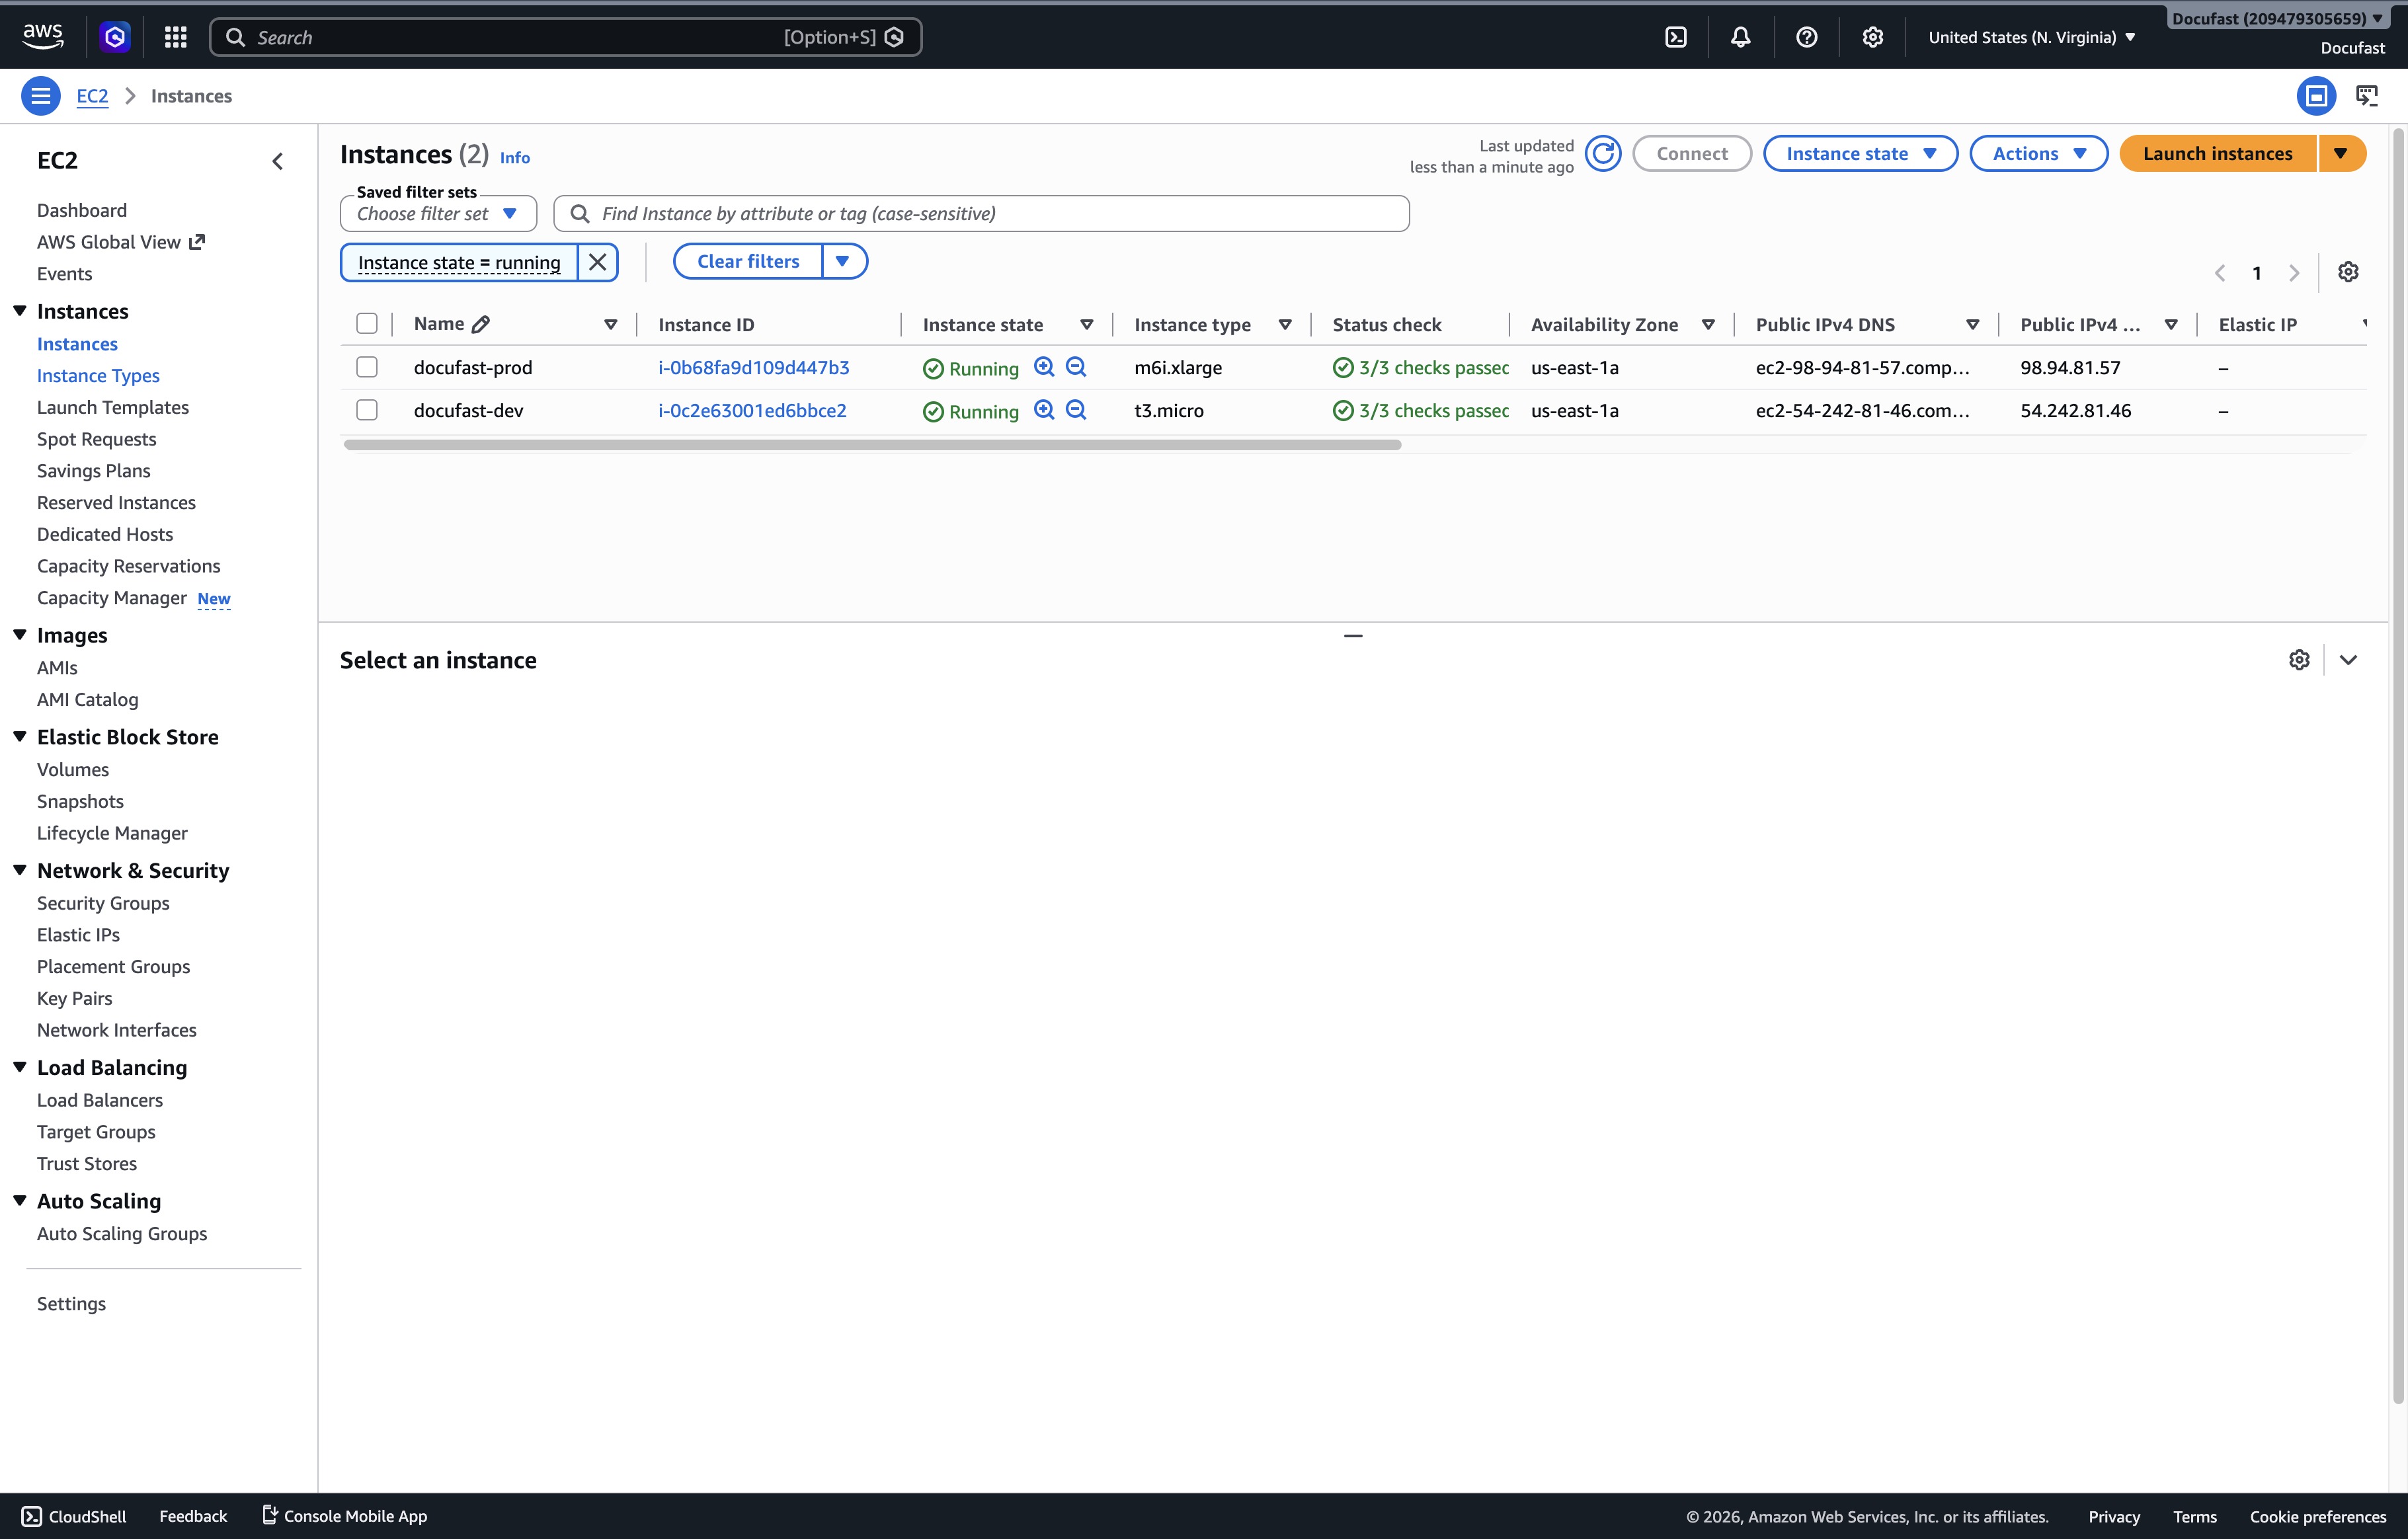Open instance ID i-0c2e63001ed6bbce2 link
This screenshot has height=1539, width=2408.
(752, 410)
